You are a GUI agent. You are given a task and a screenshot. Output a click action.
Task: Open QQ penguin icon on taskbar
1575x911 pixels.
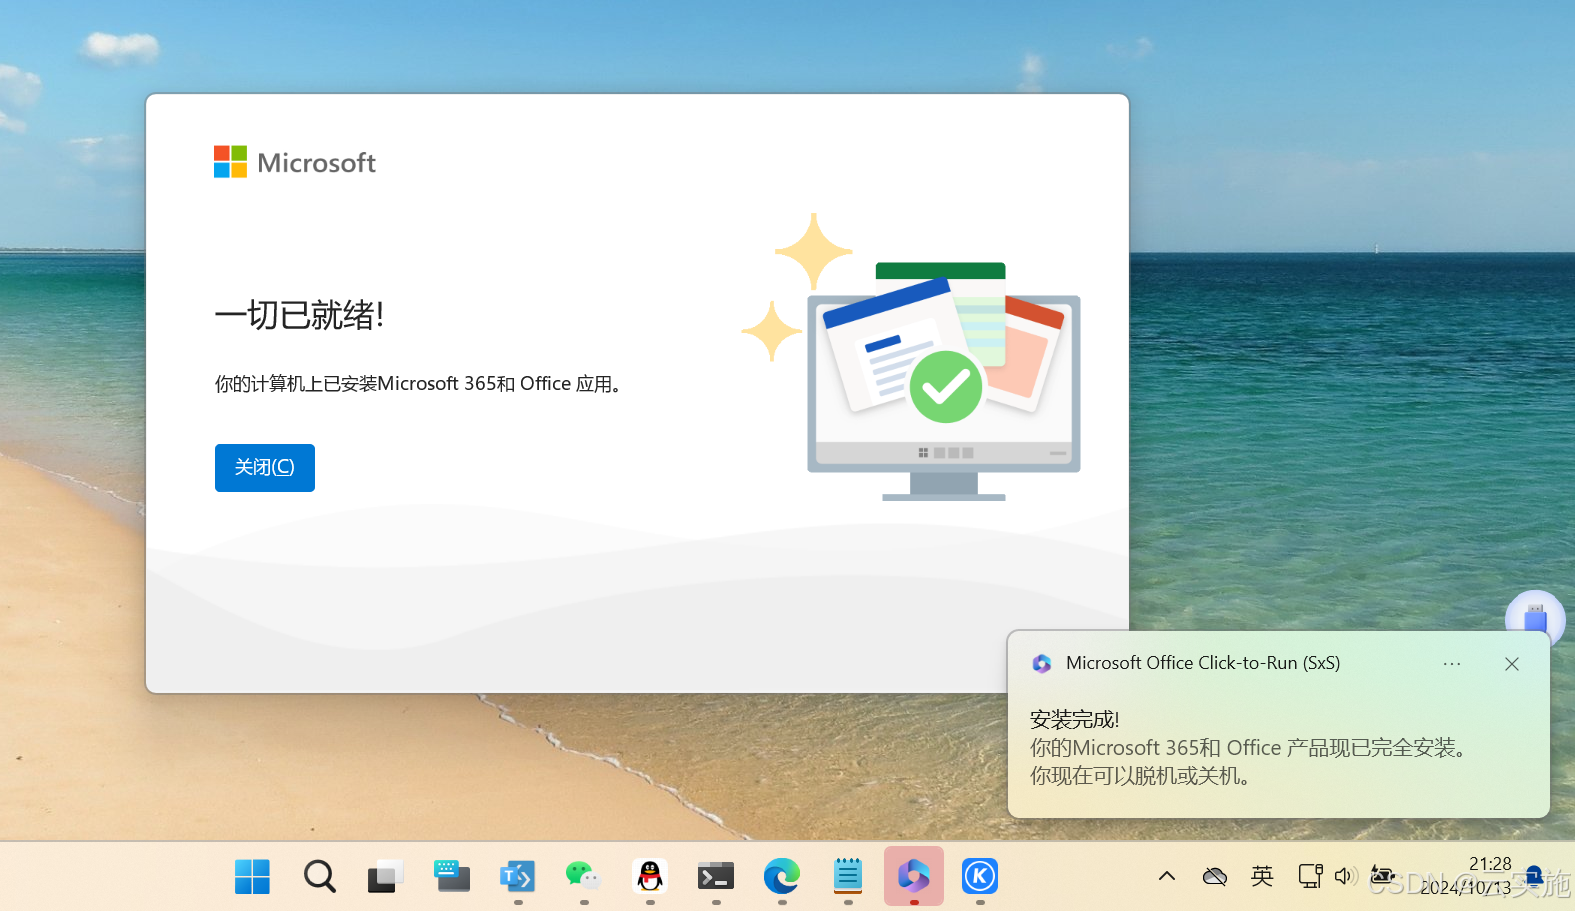click(650, 877)
